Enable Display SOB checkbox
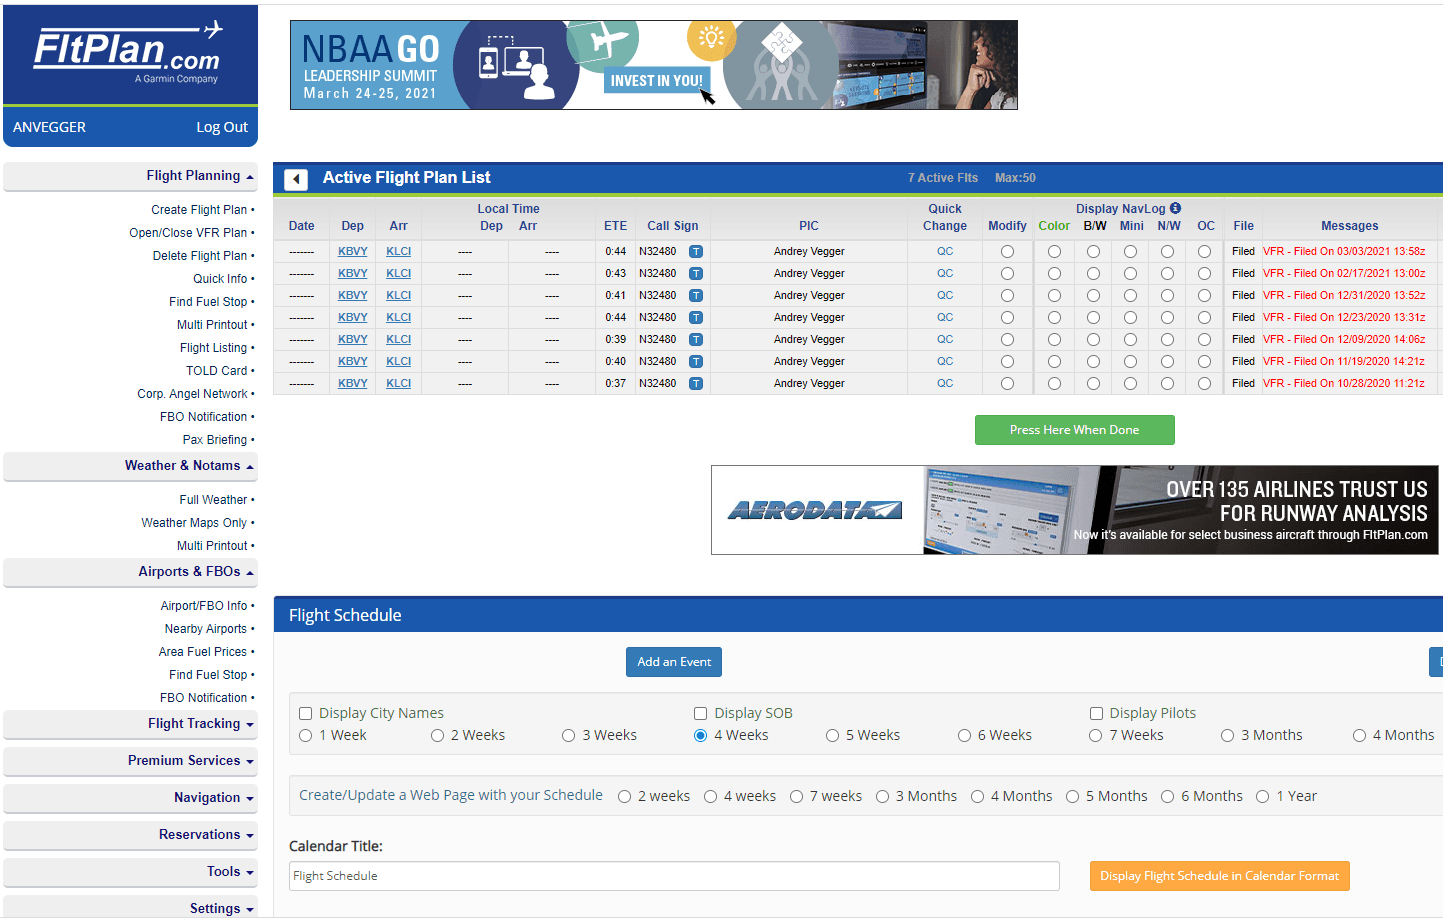 [701, 714]
